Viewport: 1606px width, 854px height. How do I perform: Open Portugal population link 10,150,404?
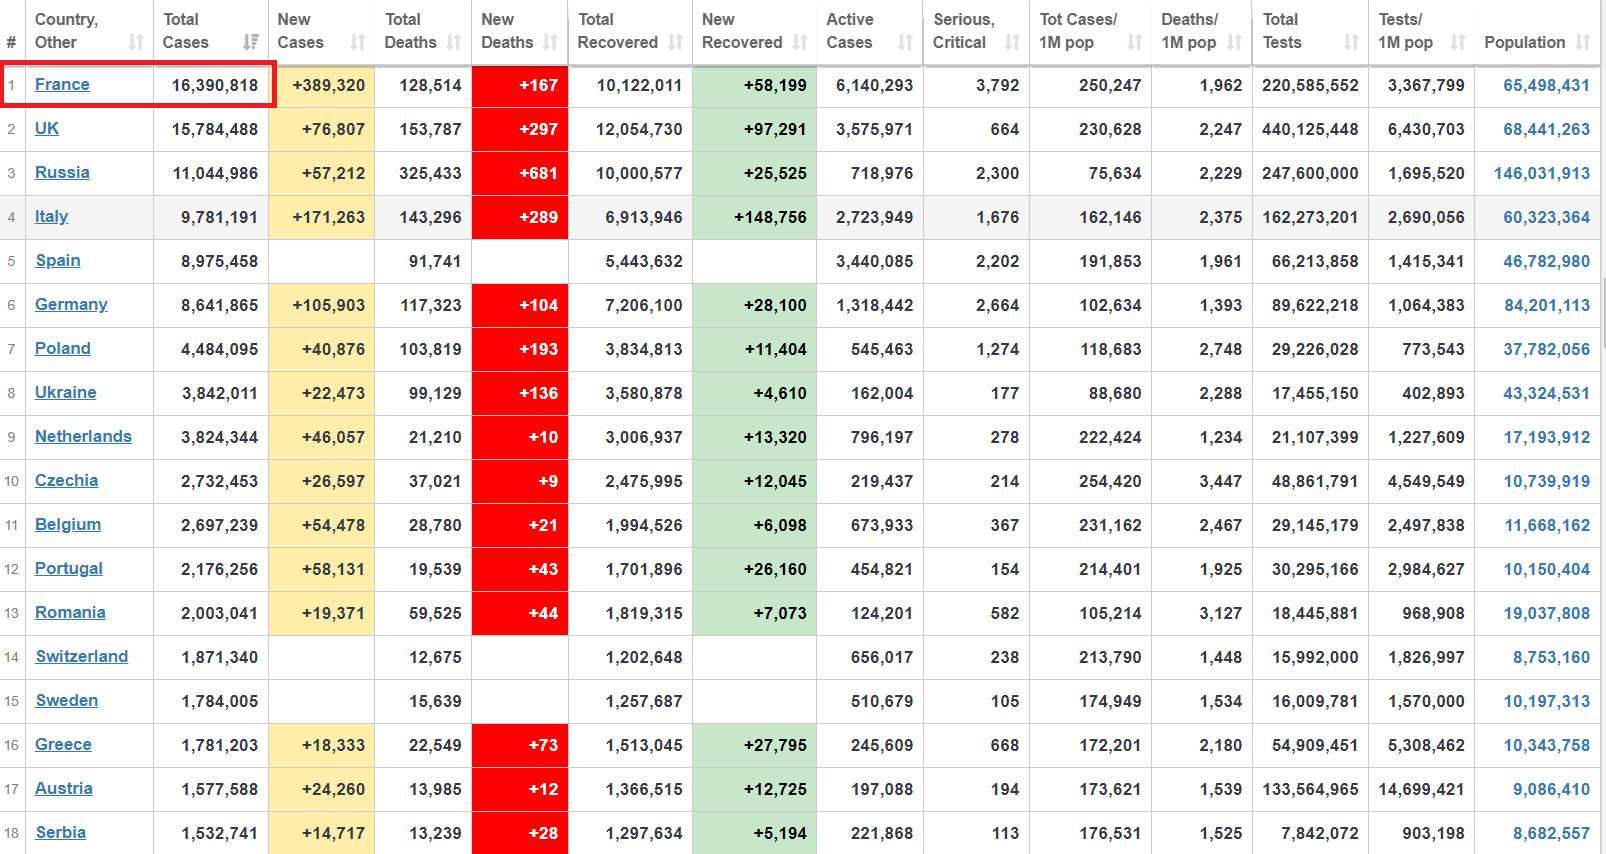(x=1547, y=569)
